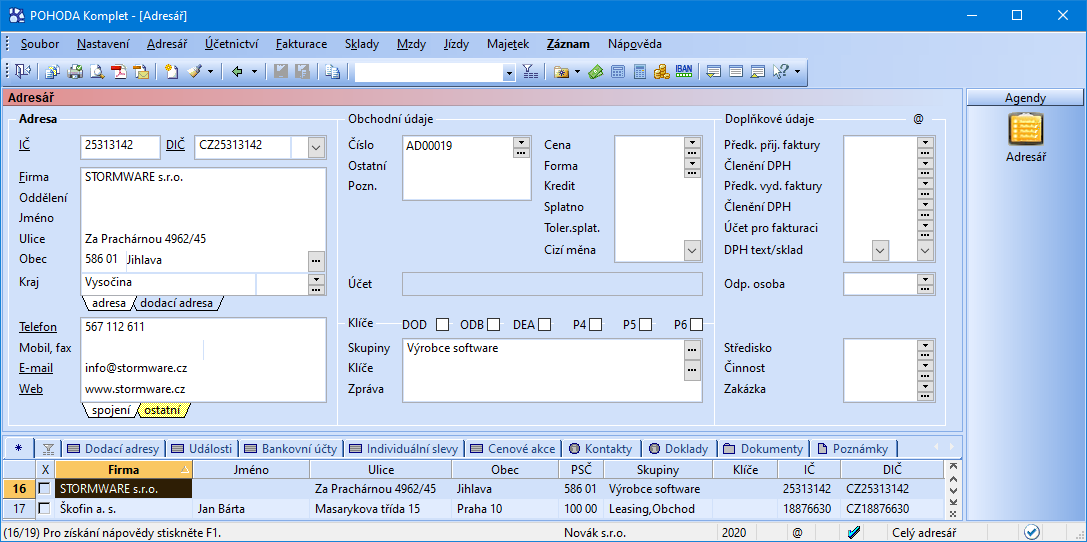Viewport: 1087px width, 542px height.
Task: Click the help cursor question mark icon
Action: pos(781,71)
